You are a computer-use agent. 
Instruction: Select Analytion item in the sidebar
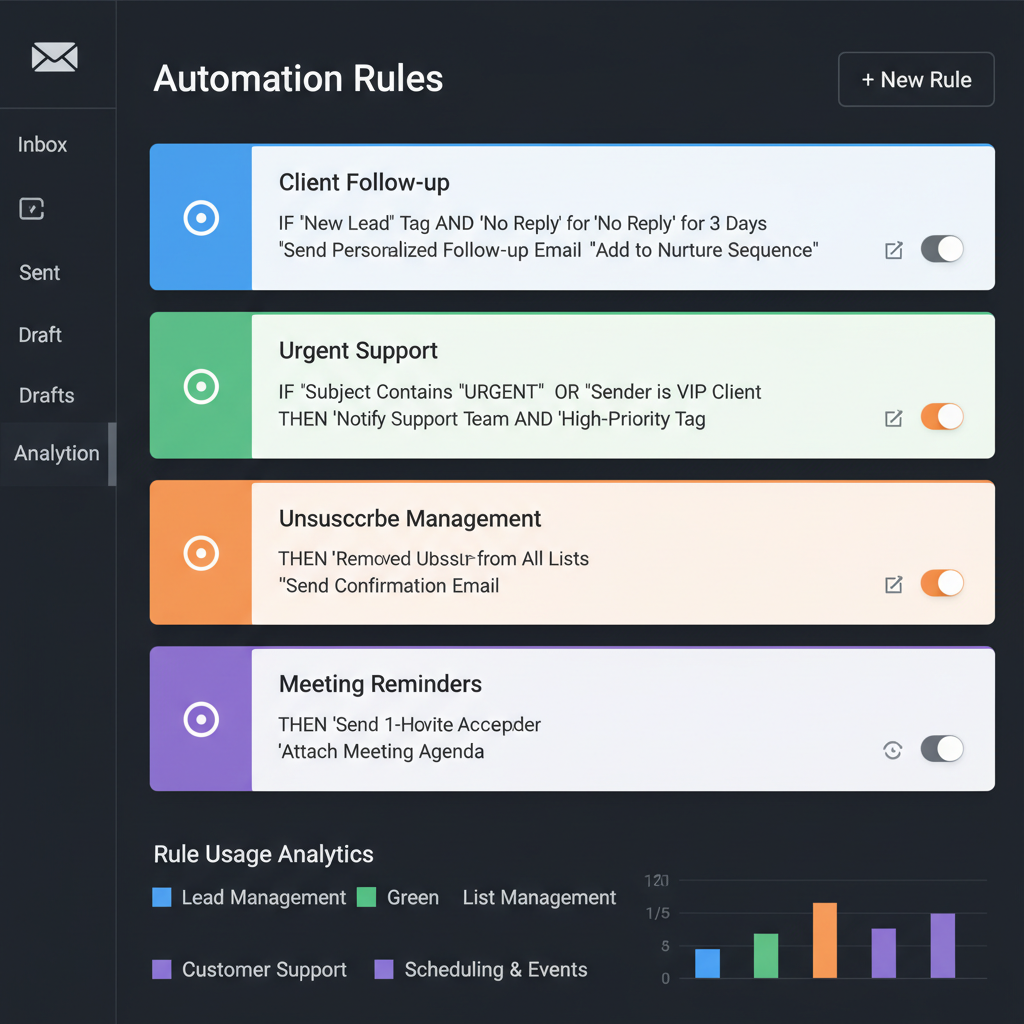[57, 454]
